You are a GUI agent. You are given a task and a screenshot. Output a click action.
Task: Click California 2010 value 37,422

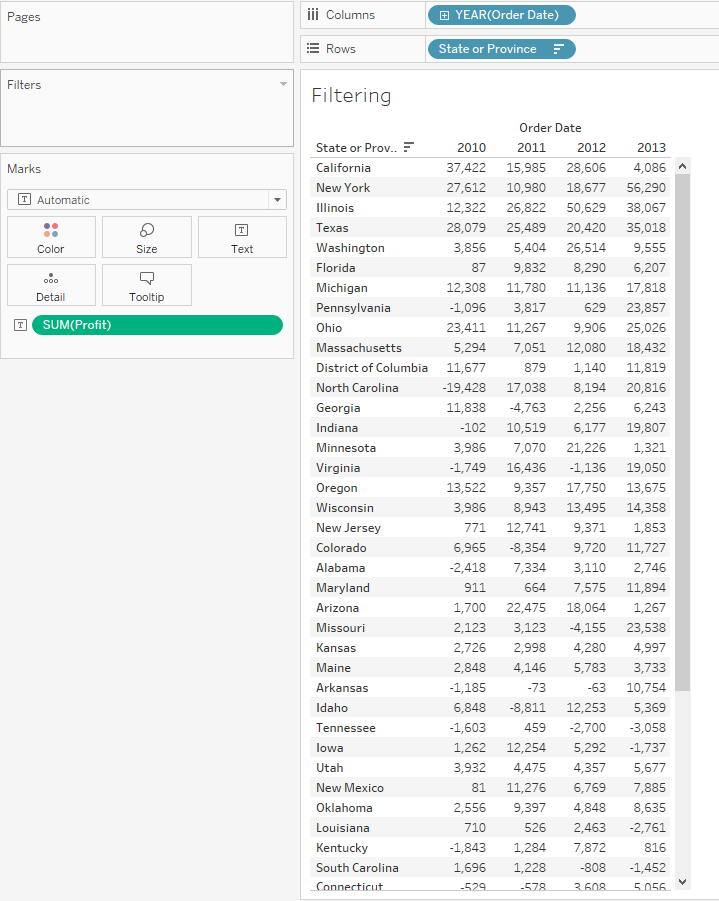click(466, 168)
